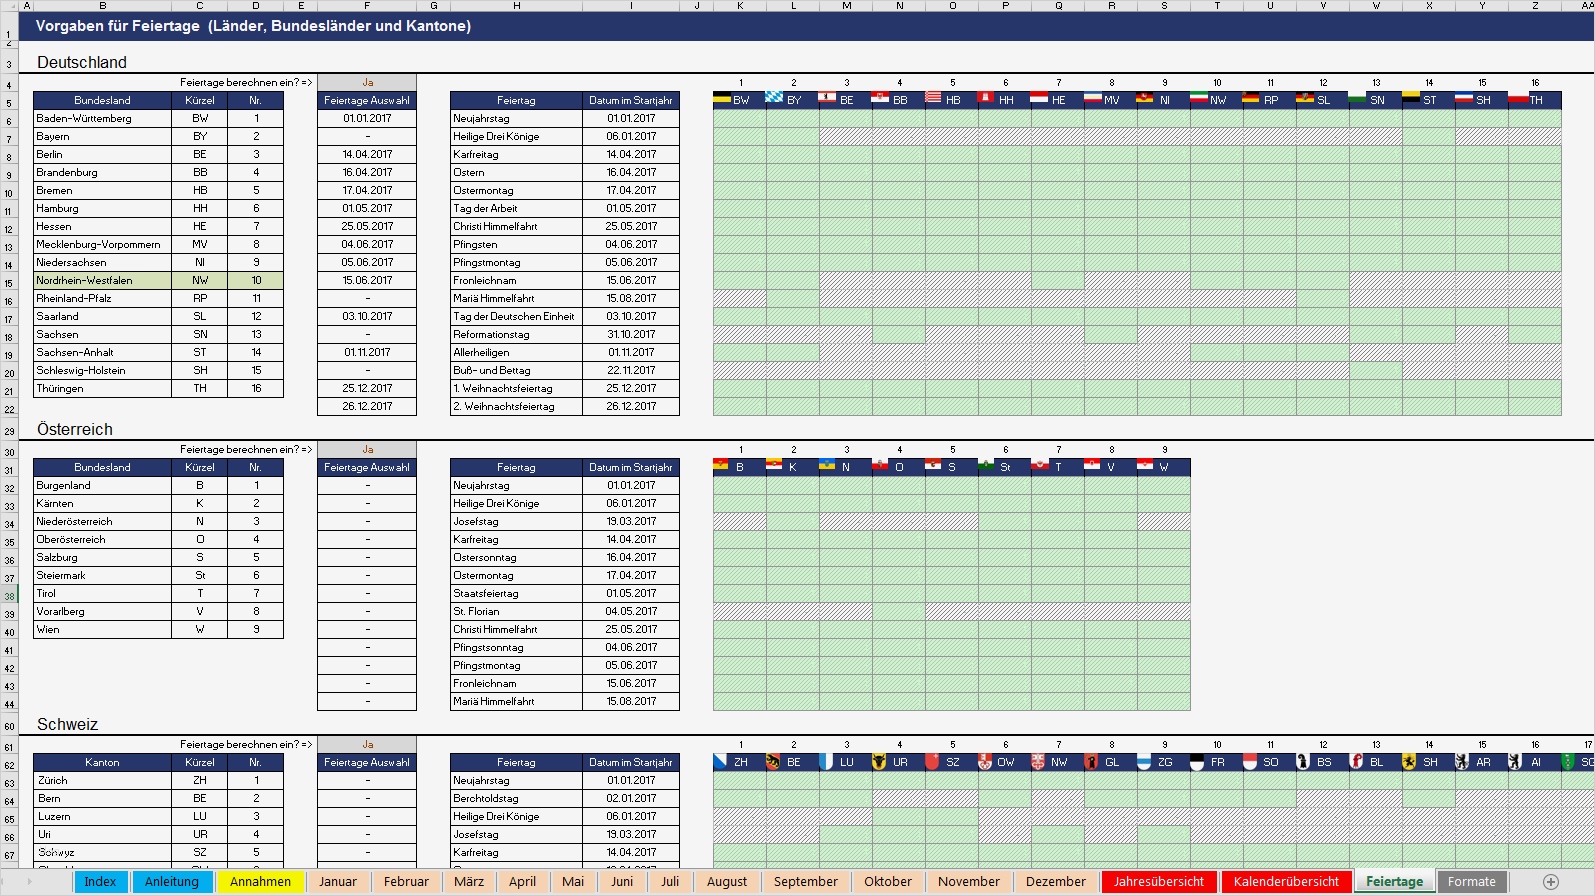Select the Niedersachsen NI flag icon
Screen dimensions: 1595x896
pos(1145,97)
